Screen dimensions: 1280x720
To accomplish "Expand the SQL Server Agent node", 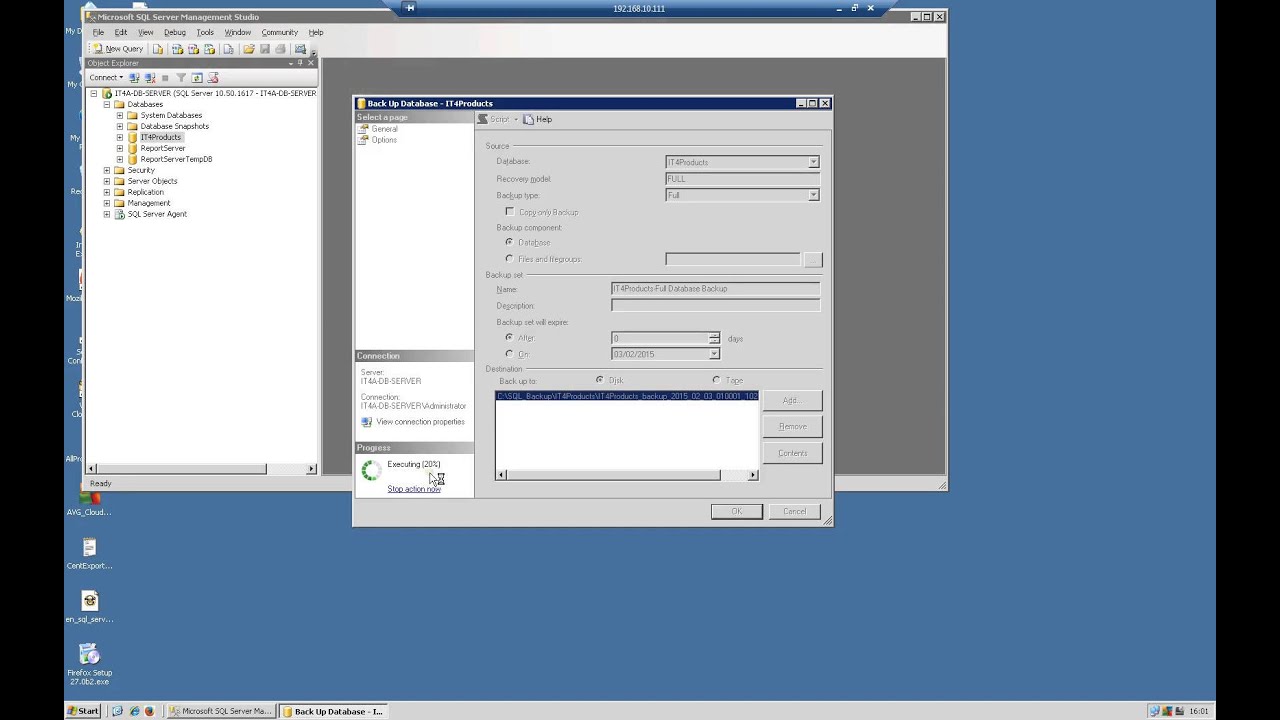I will click(x=107, y=214).
